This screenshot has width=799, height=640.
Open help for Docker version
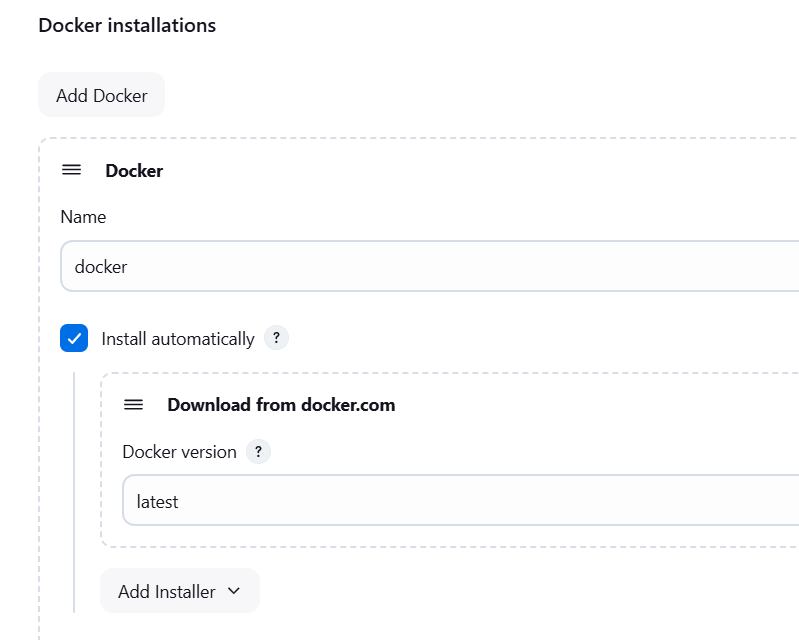tap(258, 451)
